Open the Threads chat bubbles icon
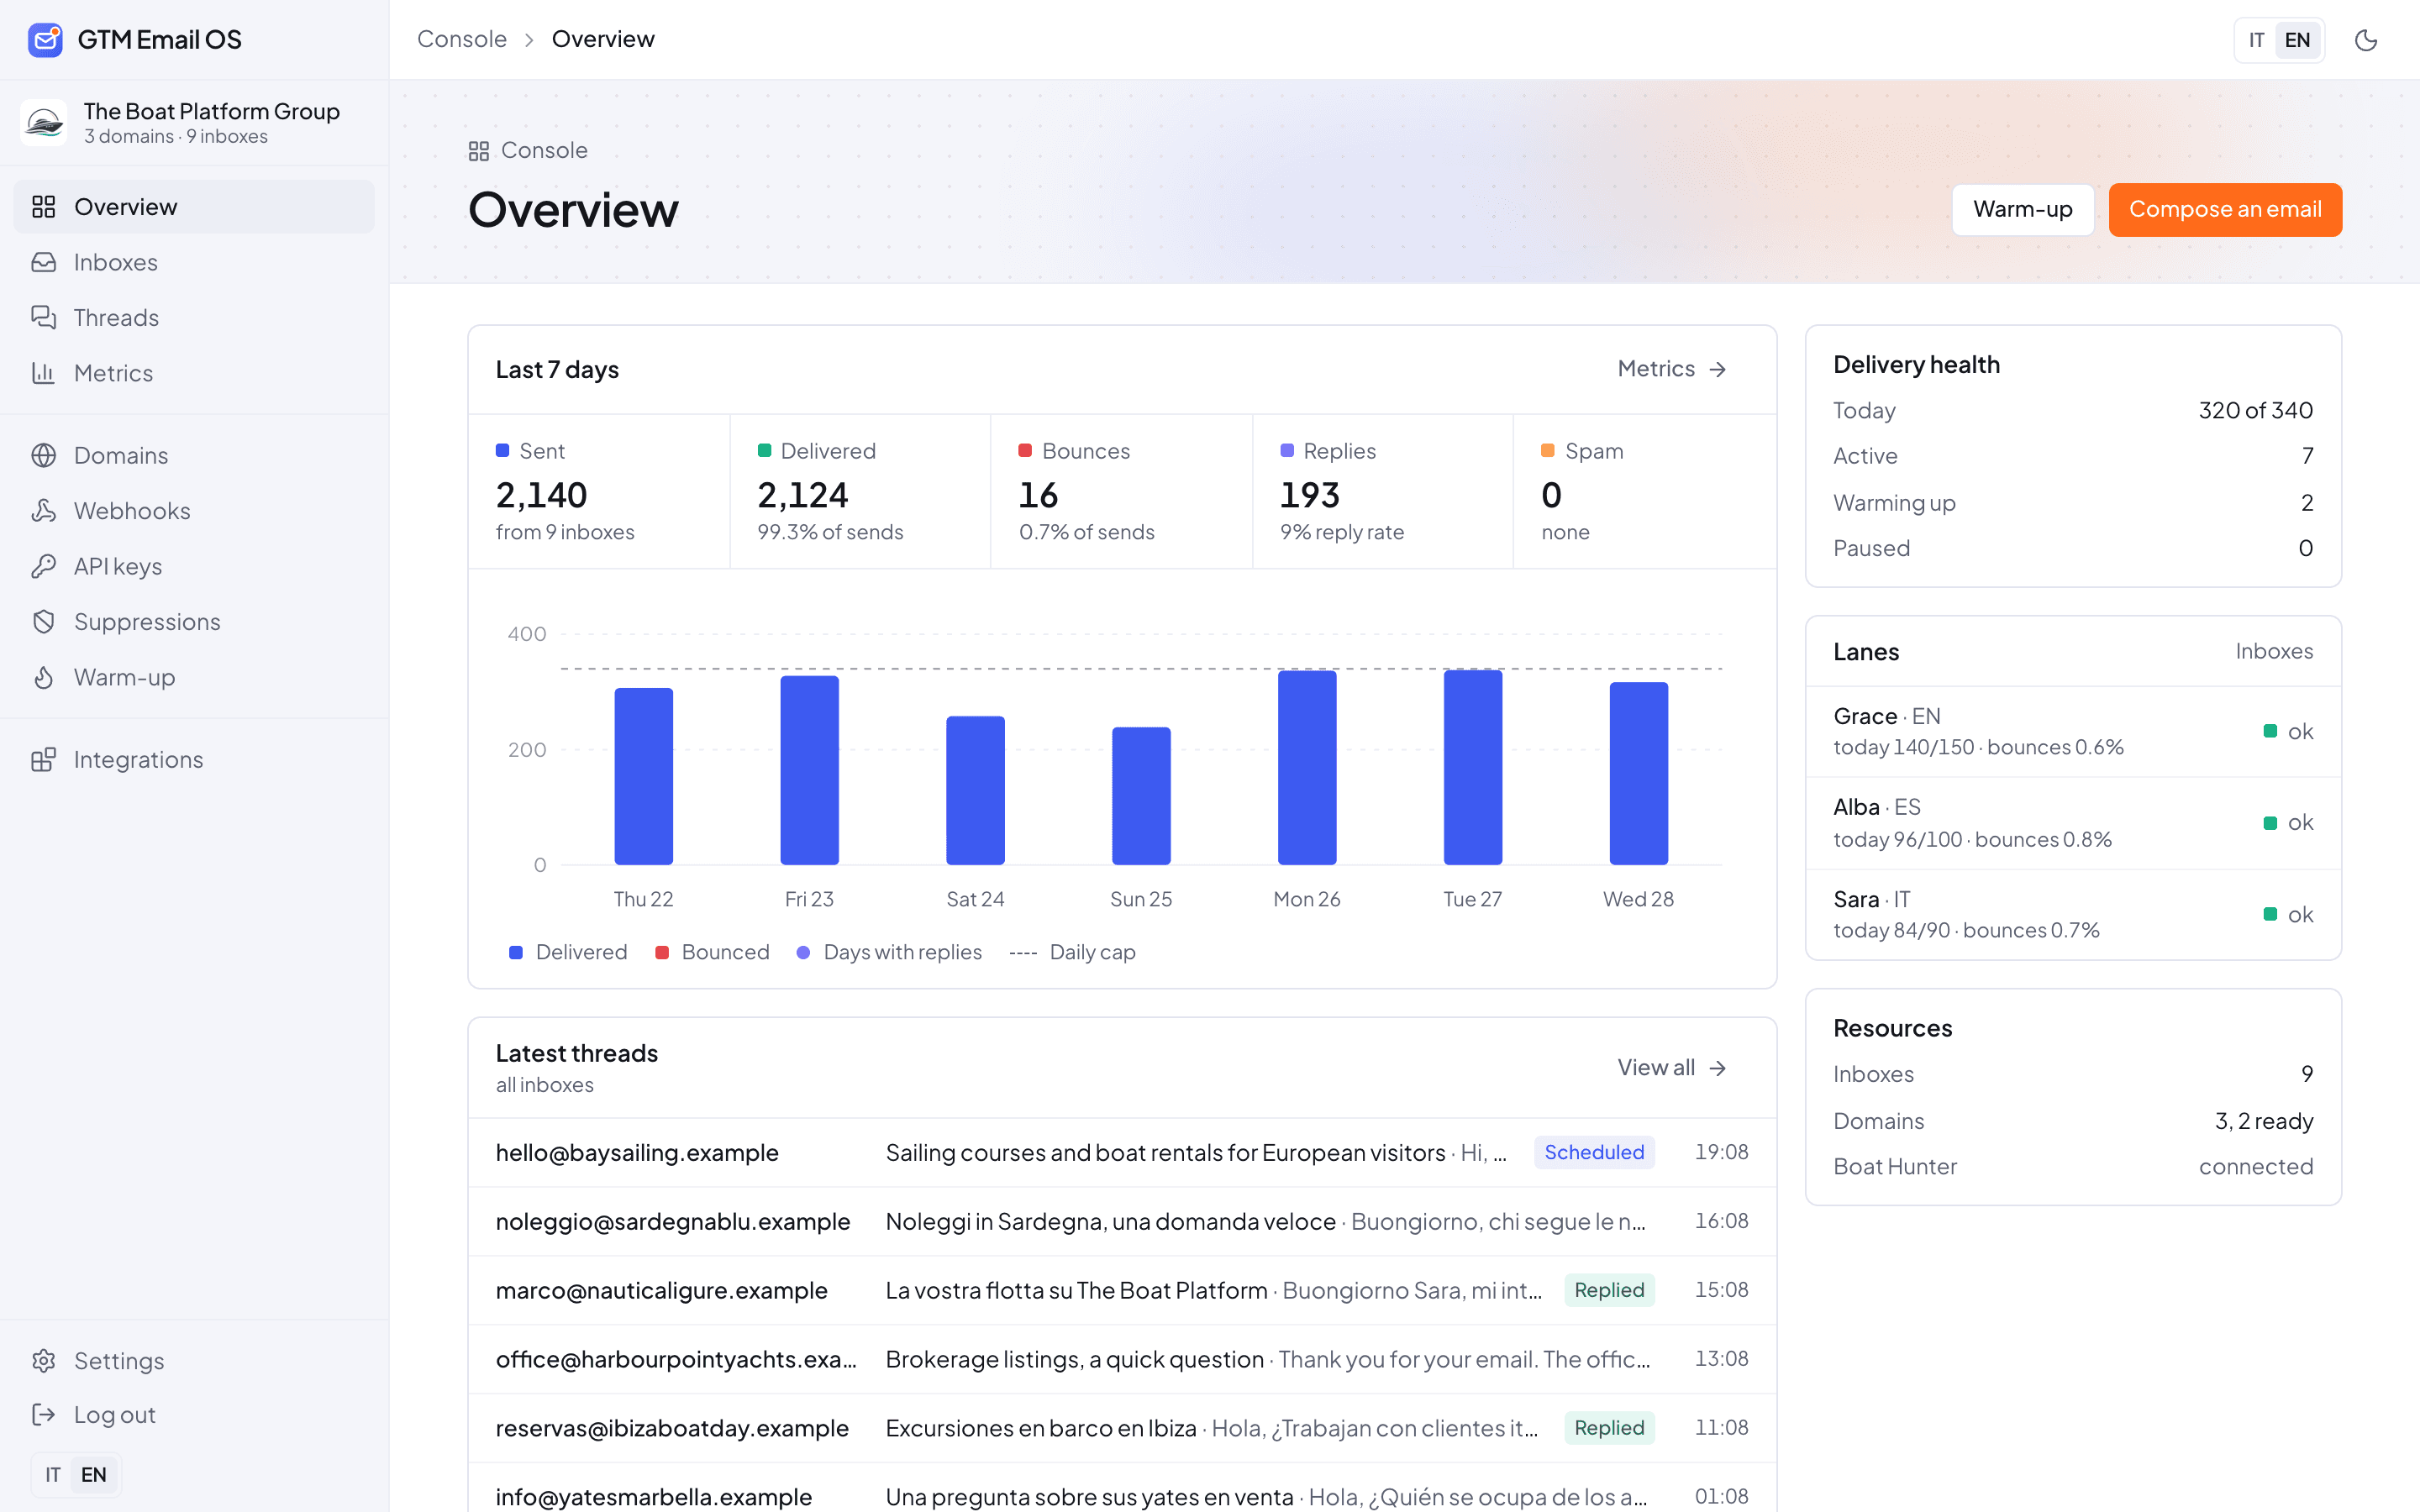Image resolution: width=2420 pixels, height=1512 pixels. pos(43,318)
